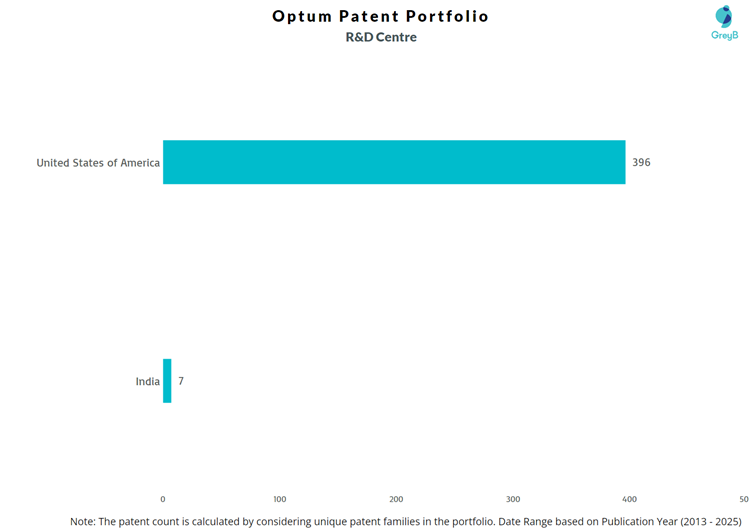The image size is (749, 531).
Task: Click the 396 value label
Action: coord(641,162)
